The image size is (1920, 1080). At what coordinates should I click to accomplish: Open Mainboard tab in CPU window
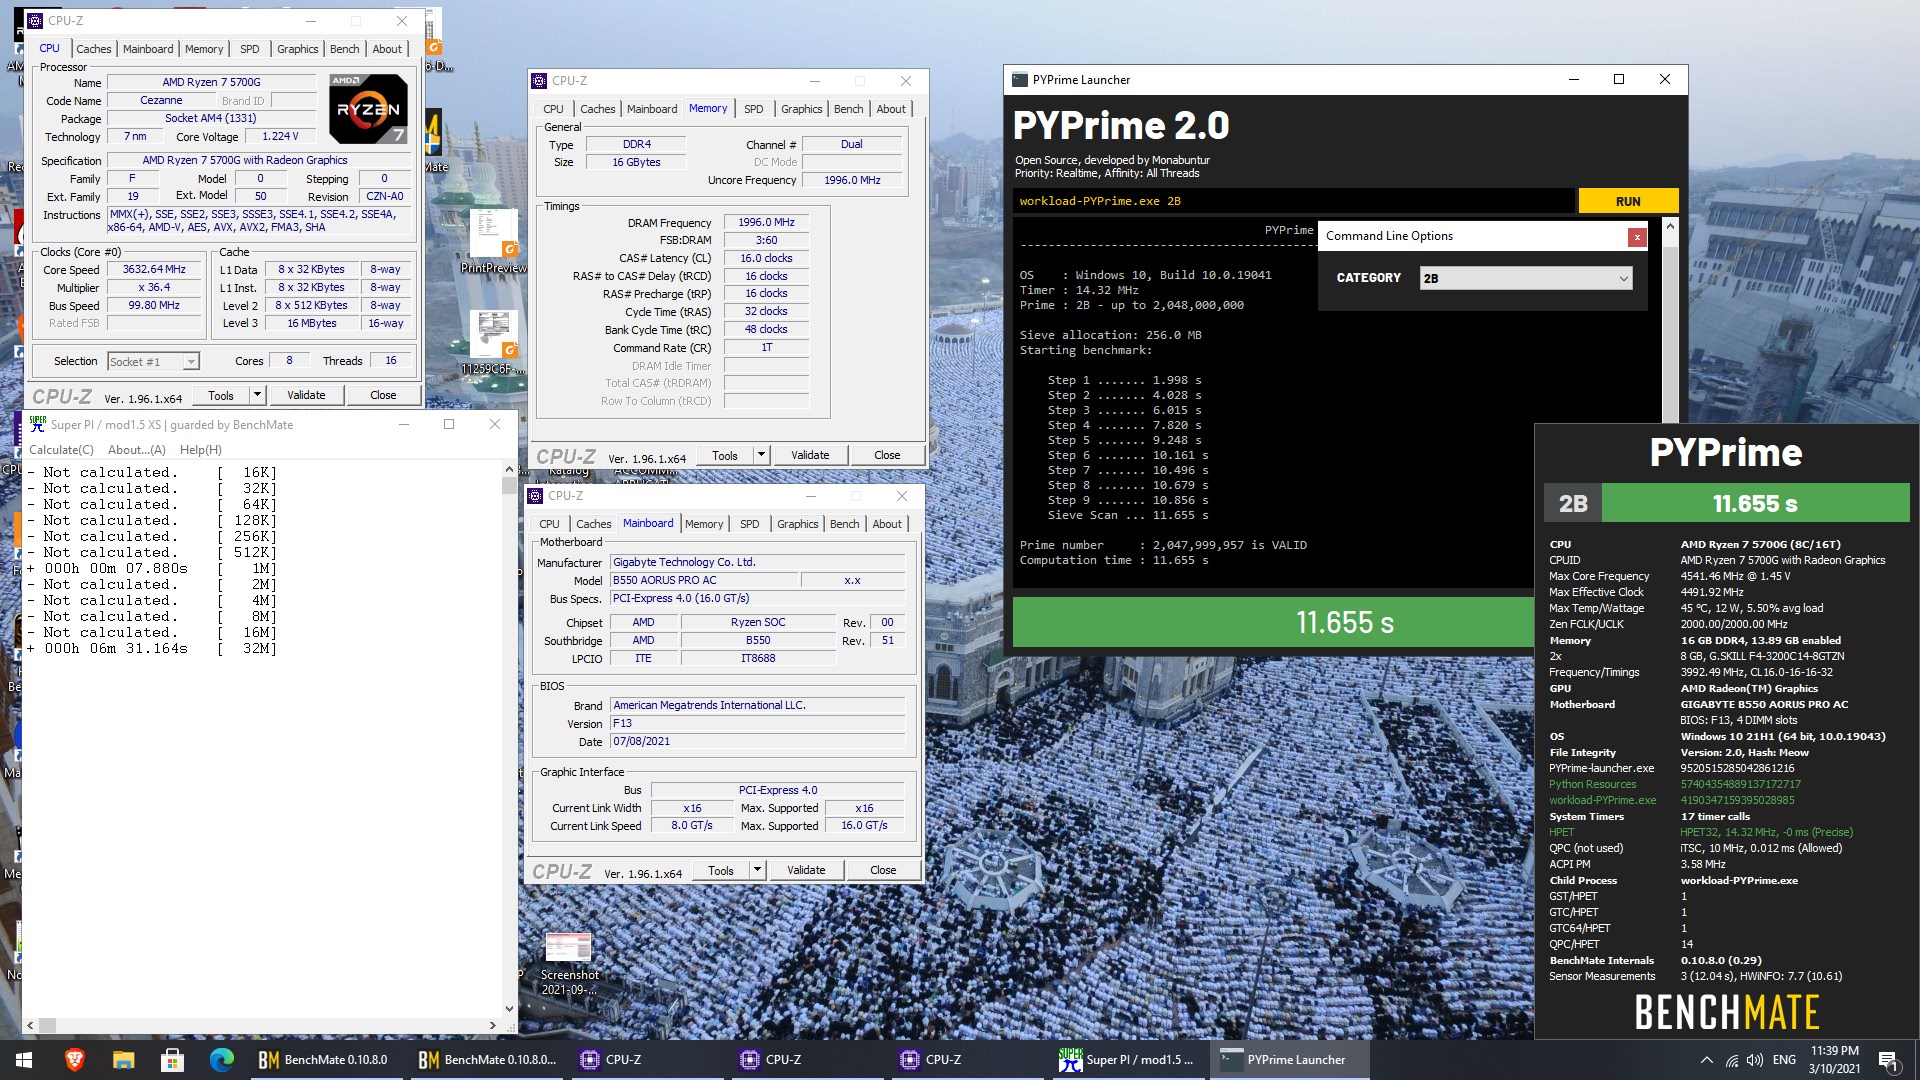148,49
